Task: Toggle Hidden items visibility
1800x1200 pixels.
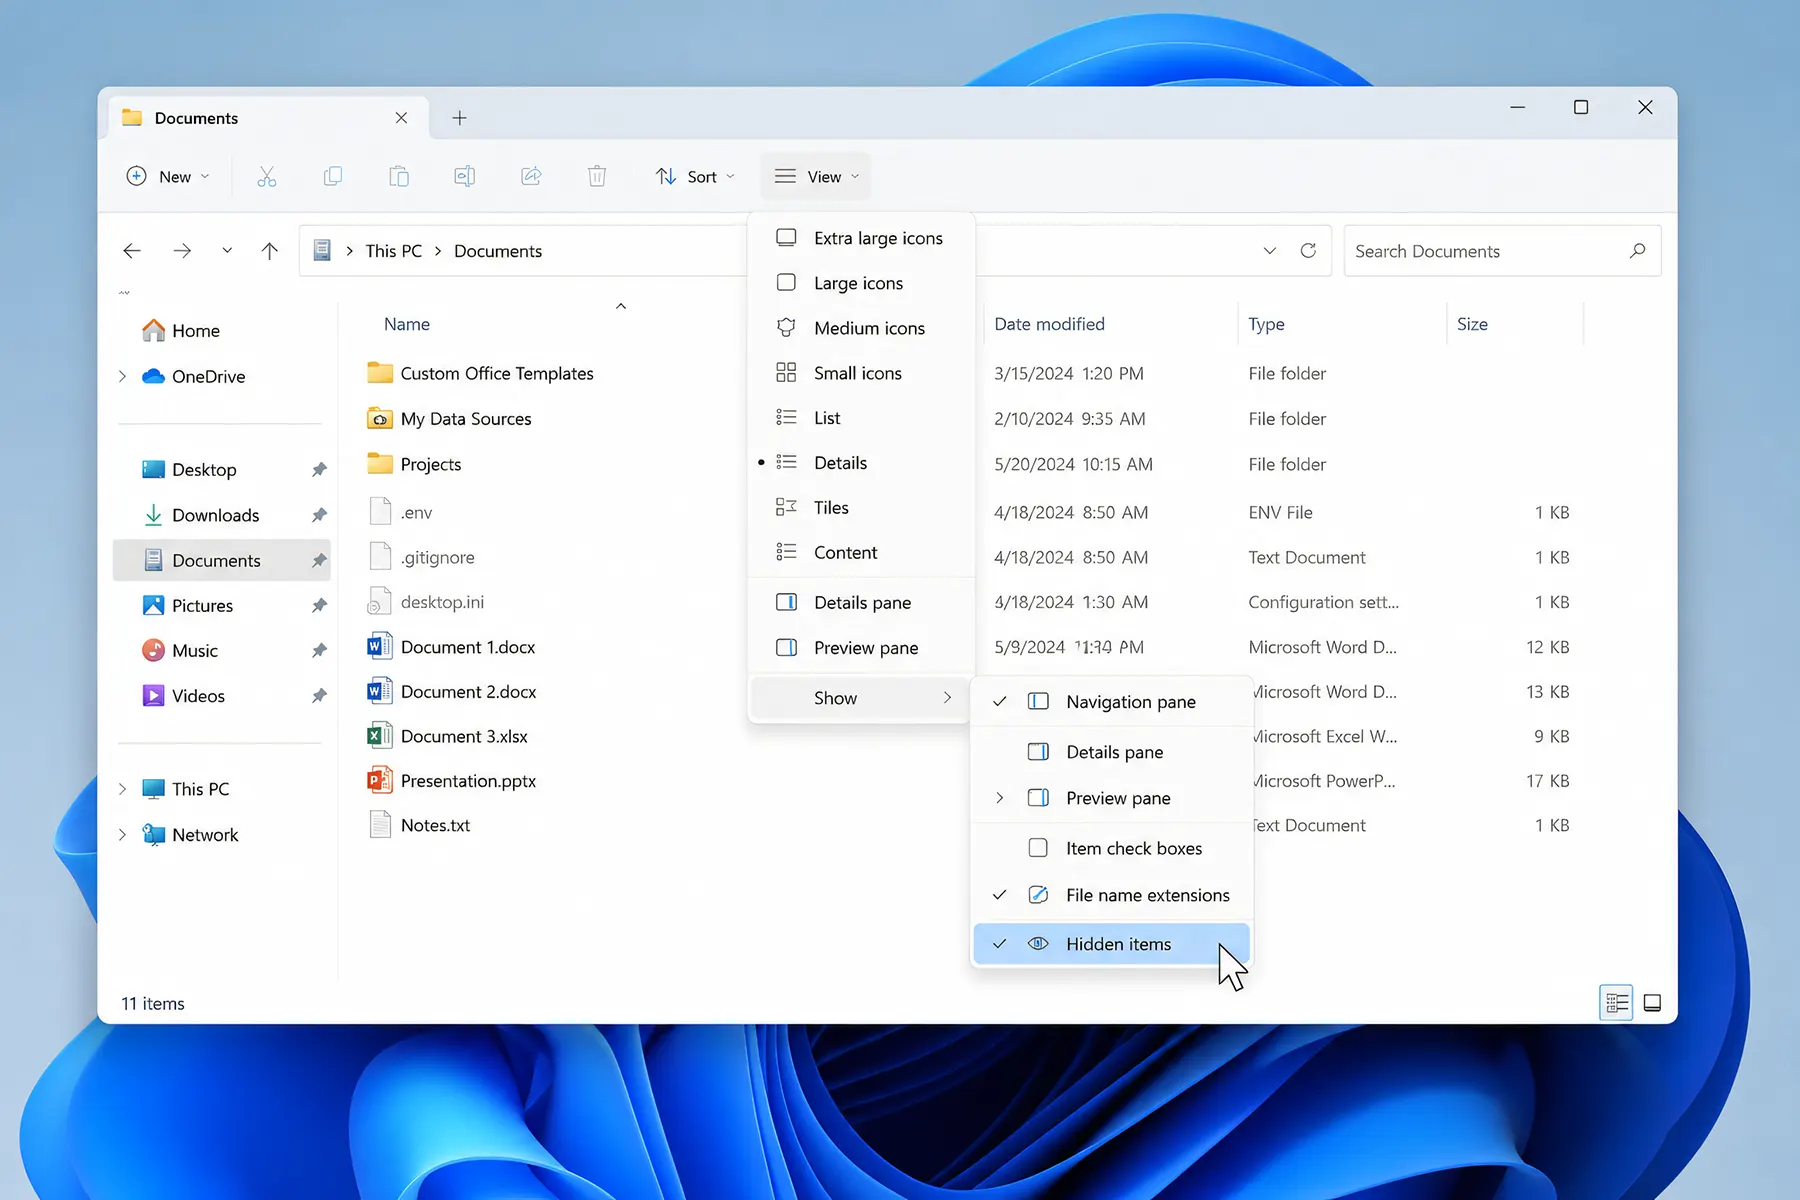Action: (x=1112, y=944)
